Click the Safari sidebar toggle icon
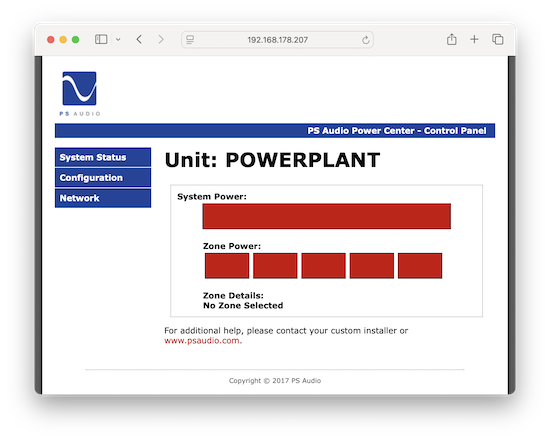Image resolution: width=550 pixels, height=440 pixels. pos(101,39)
